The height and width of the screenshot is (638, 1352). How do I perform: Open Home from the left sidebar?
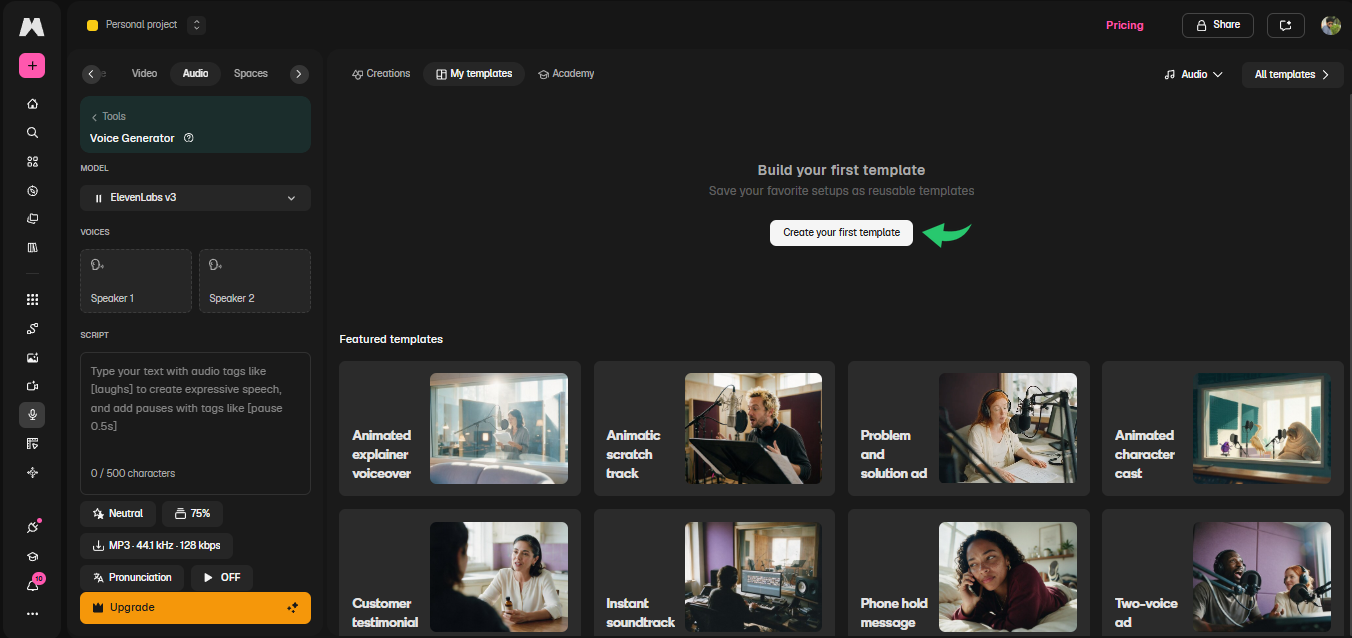pyautogui.click(x=32, y=104)
